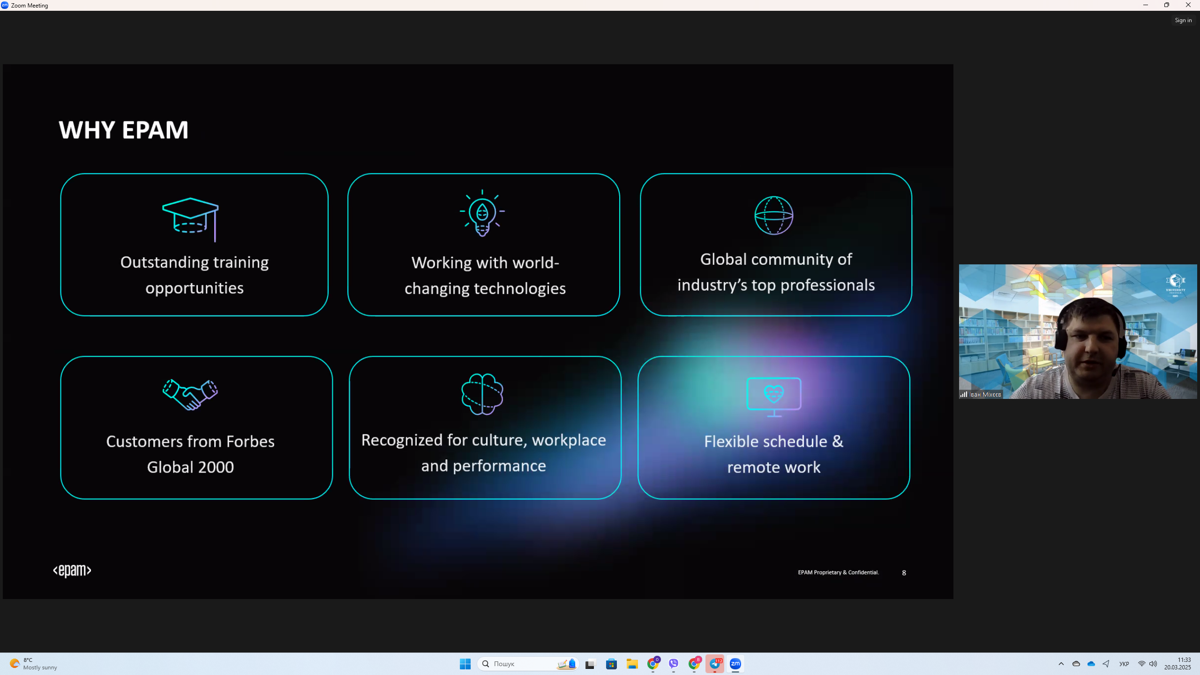Select the participant video thumbnail
The width and height of the screenshot is (1200, 675).
(x=1078, y=331)
